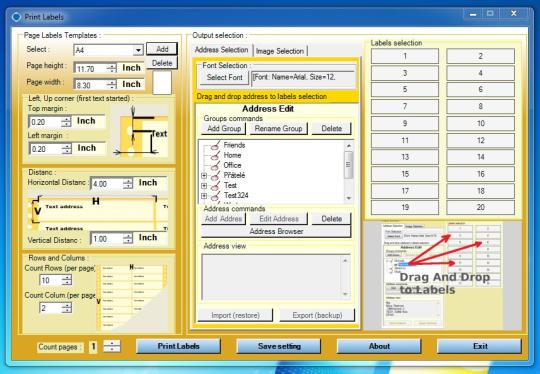
Task: Open the Address Browser
Action: 276,231
